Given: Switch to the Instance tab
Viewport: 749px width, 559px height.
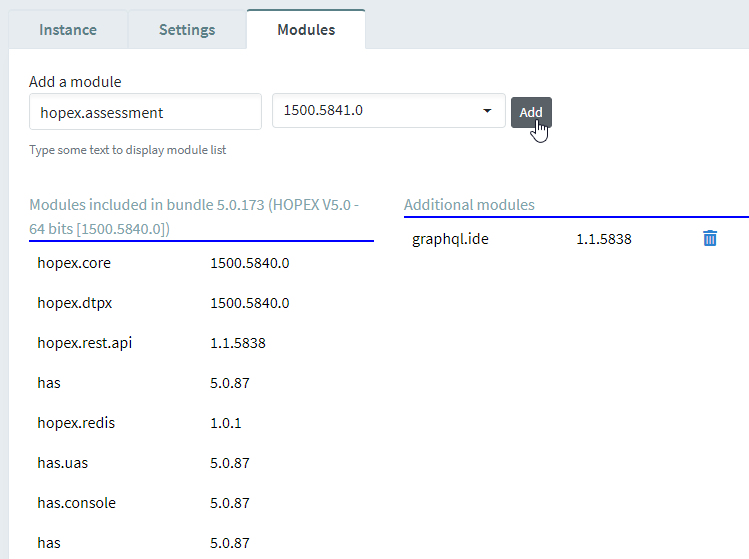Looking at the screenshot, I should tap(68, 29).
